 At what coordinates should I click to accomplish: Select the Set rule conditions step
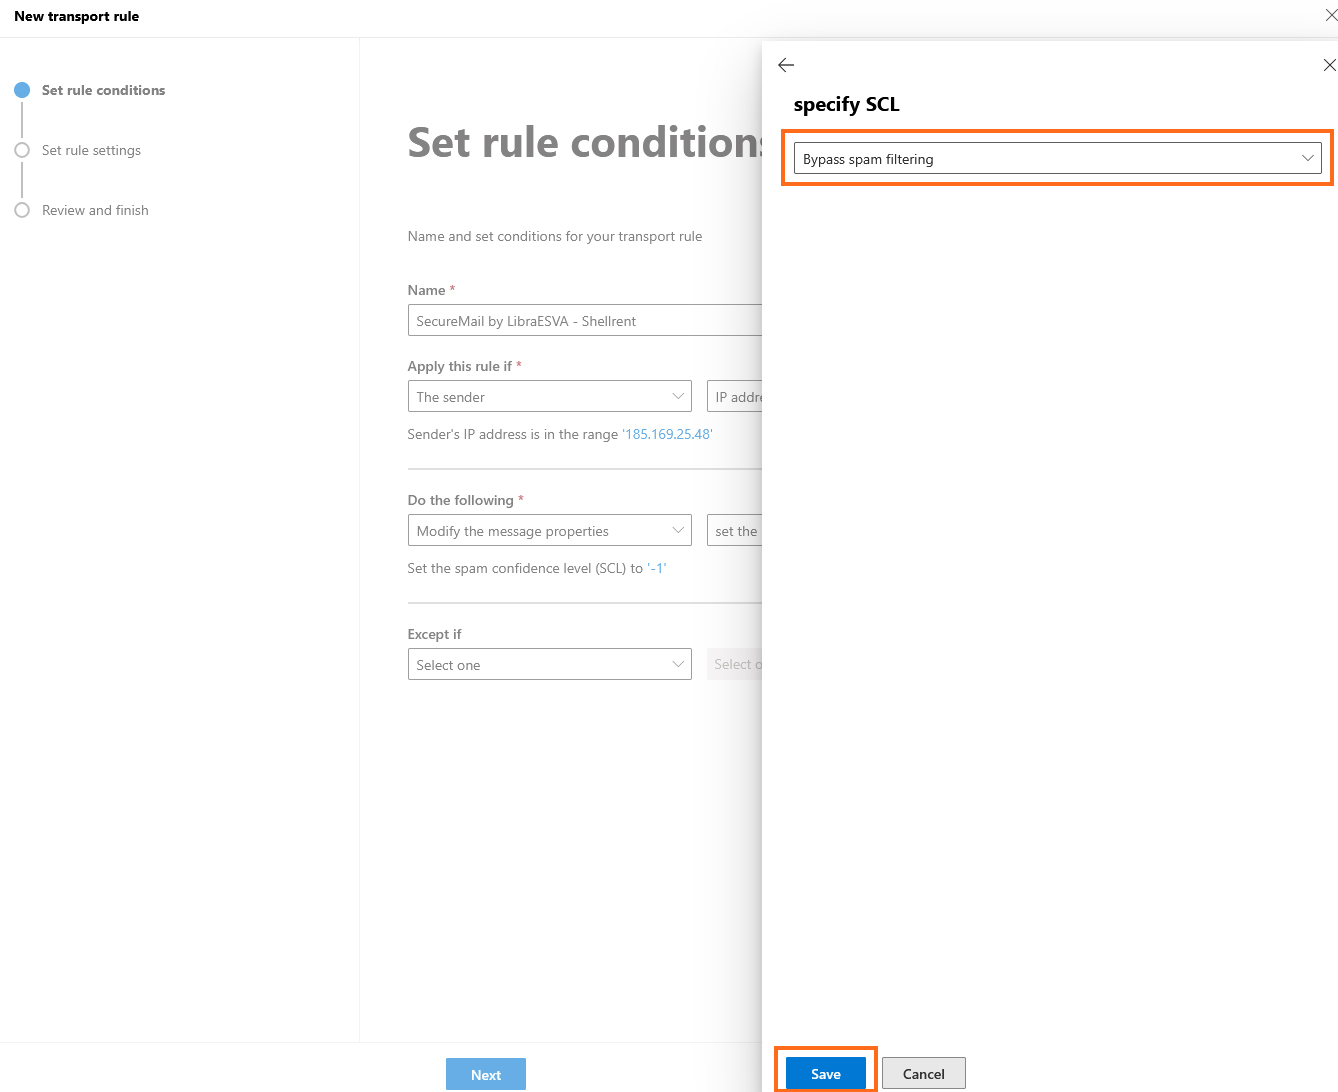point(103,90)
